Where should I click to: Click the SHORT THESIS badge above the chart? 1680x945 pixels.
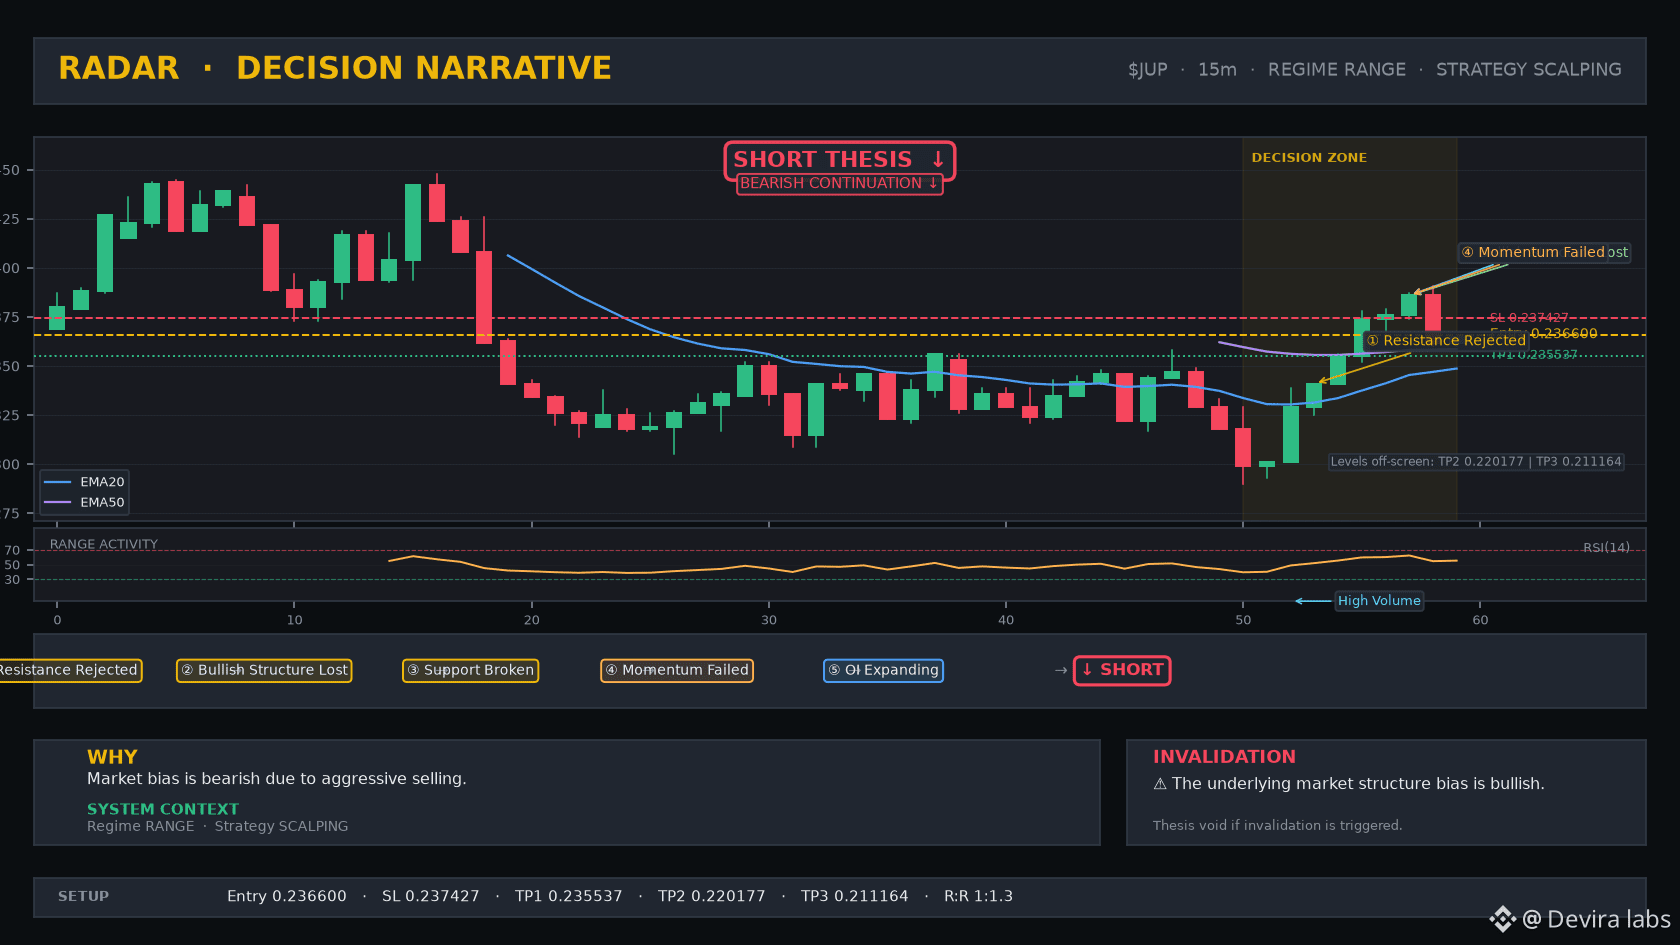point(840,160)
